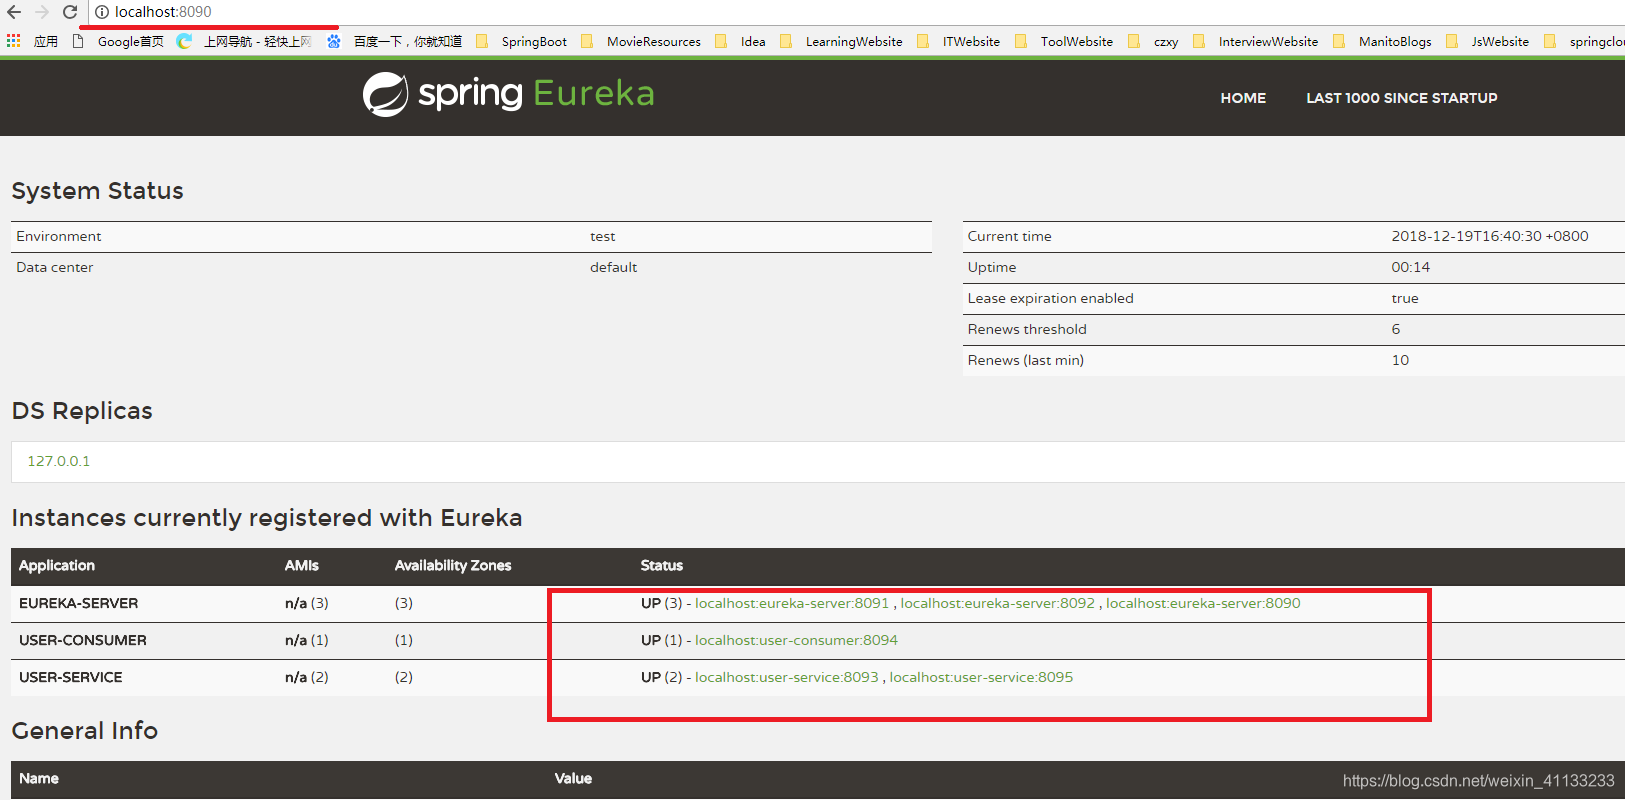This screenshot has width=1625, height=800.
Task: Click the Value column header in General Info
Action: 573,778
